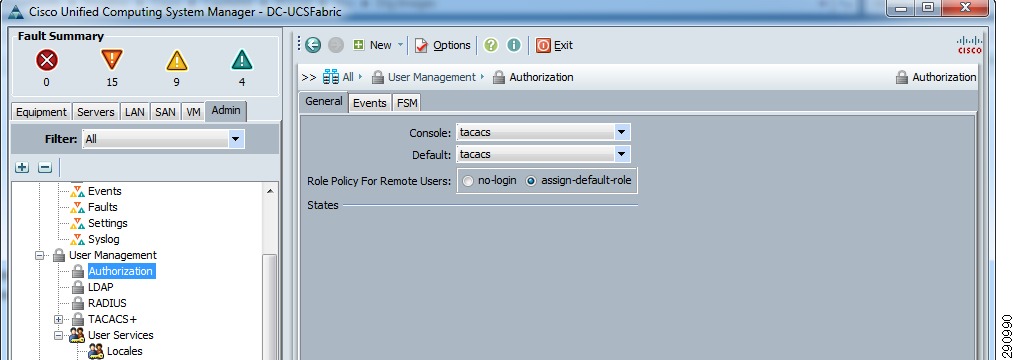This screenshot has width=1013, height=360.
Task: Select the Admin tab
Action: pyautogui.click(x=225, y=111)
